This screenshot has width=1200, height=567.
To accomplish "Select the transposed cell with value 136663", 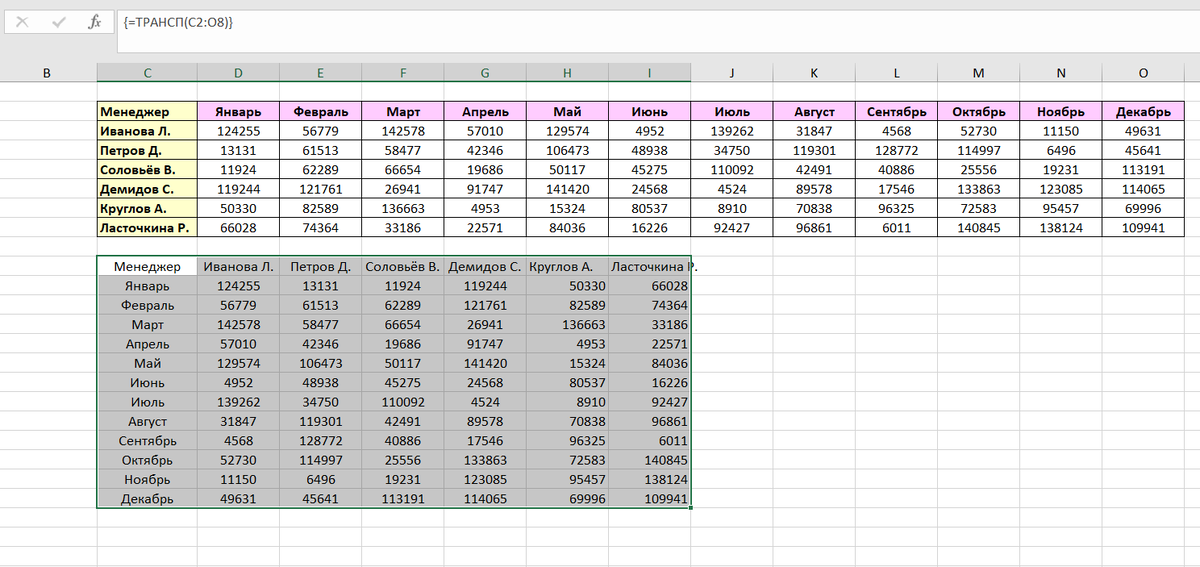I will click(x=567, y=325).
